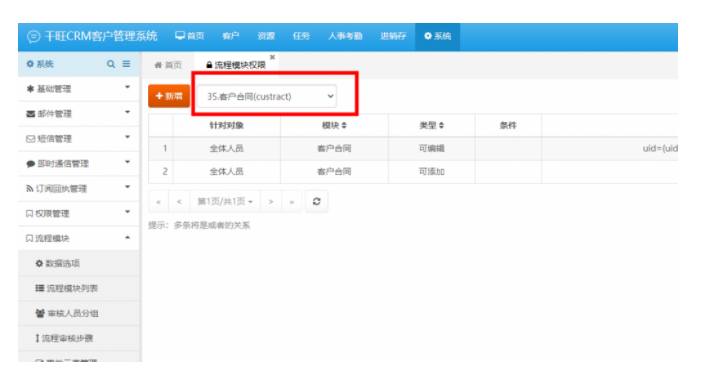Click the search icon in sidebar header
The image size is (707, 379).
coord(110,64)
